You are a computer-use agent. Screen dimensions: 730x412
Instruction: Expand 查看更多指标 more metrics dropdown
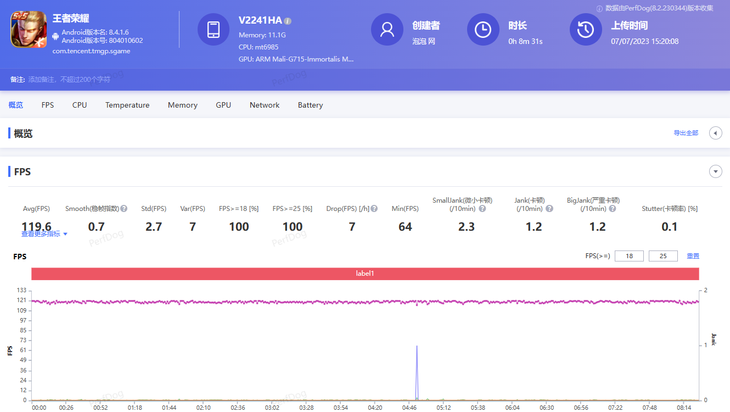(x=45, y=234)
